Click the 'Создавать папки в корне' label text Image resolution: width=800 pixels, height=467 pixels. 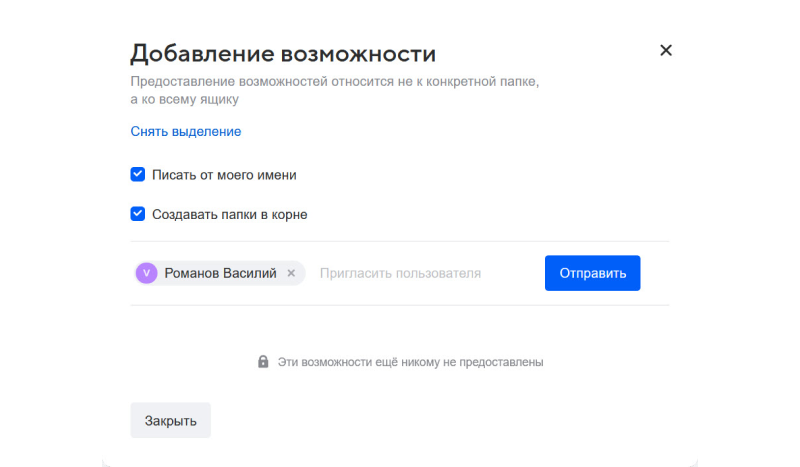click(x=230, y=214)
